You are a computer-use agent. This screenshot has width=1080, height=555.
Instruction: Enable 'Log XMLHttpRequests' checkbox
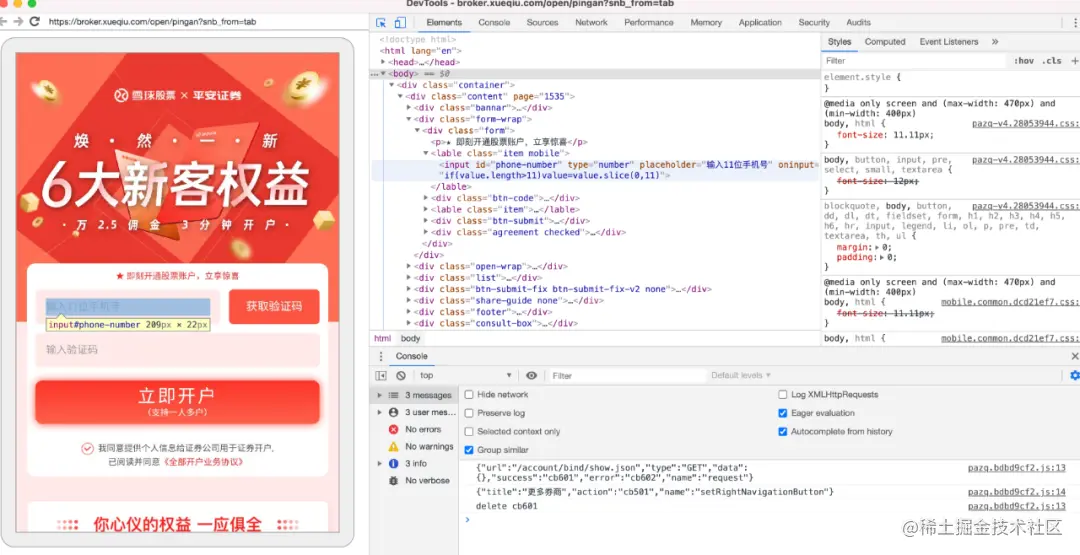point(782,395)
